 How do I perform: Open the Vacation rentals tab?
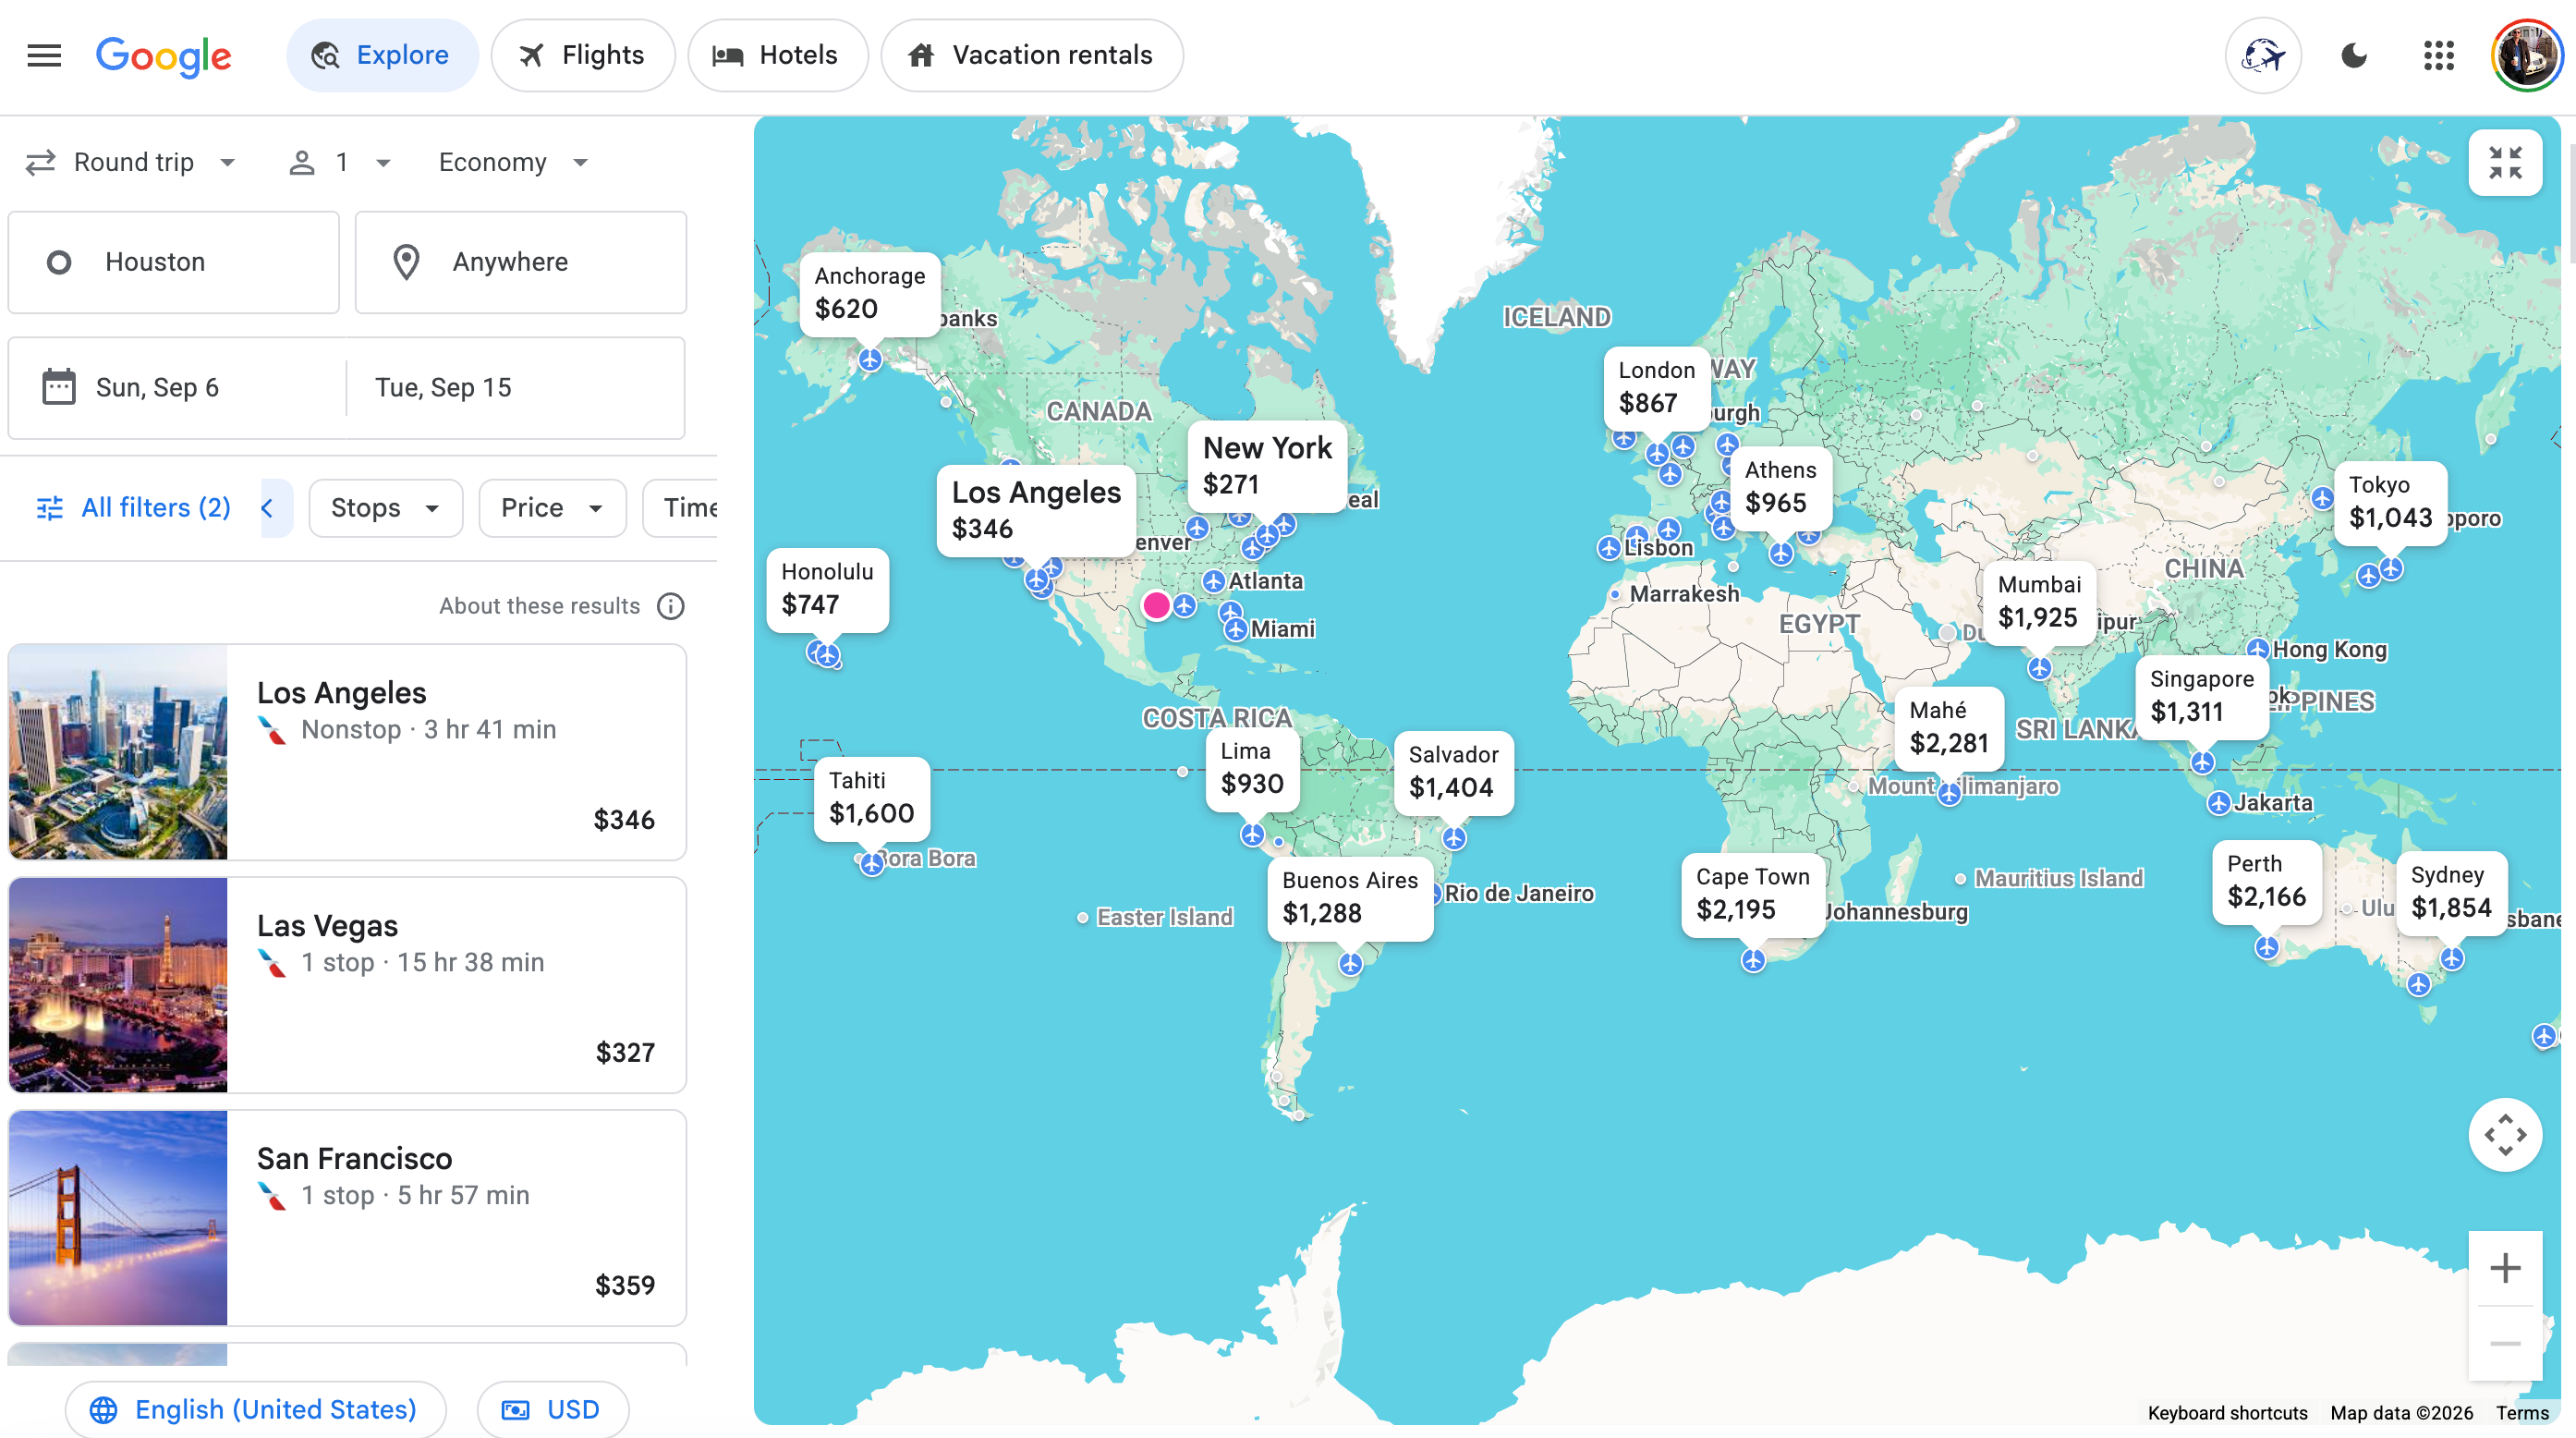click(1032, 55)
